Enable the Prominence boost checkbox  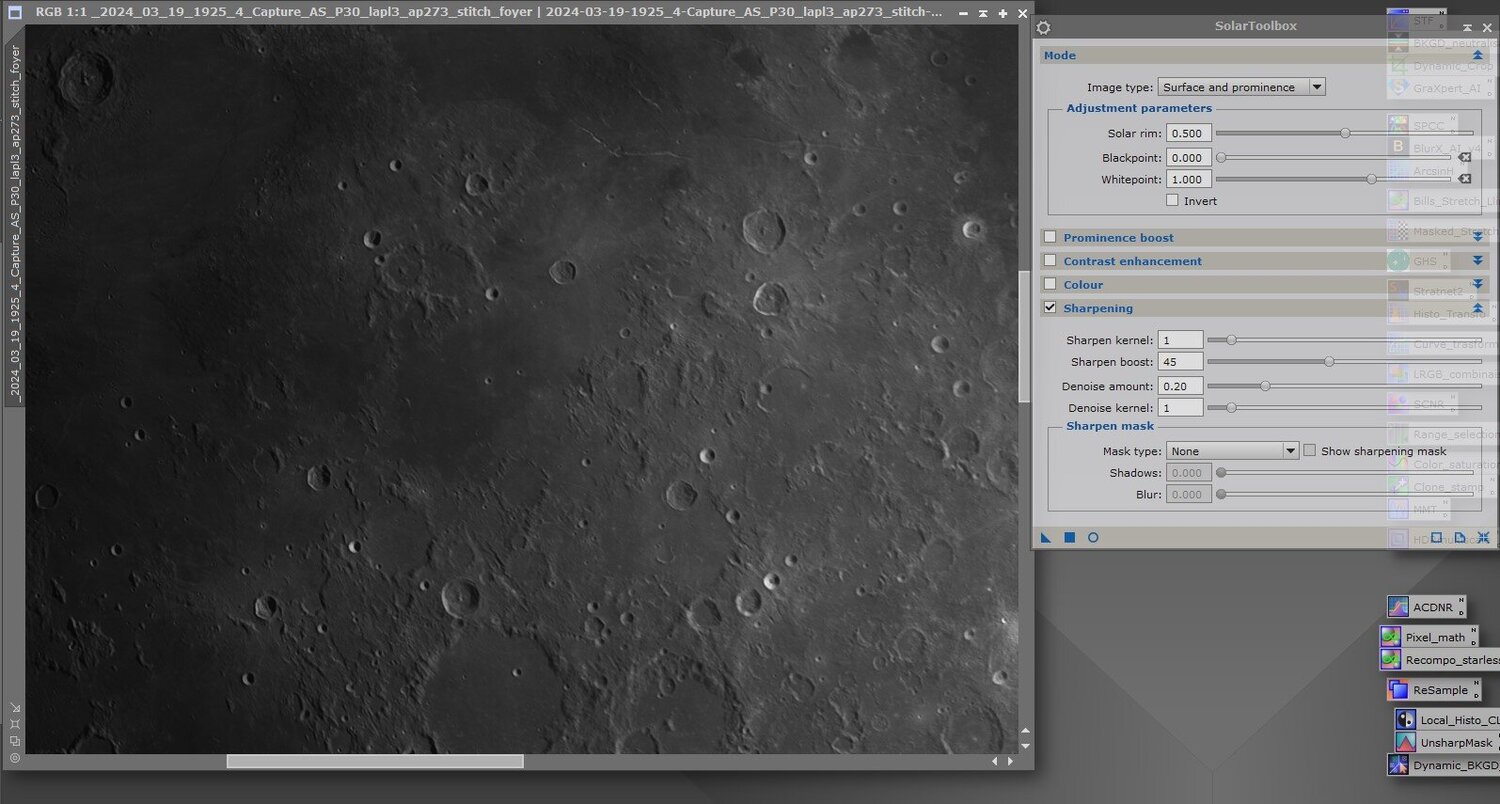coord(1050,237)
